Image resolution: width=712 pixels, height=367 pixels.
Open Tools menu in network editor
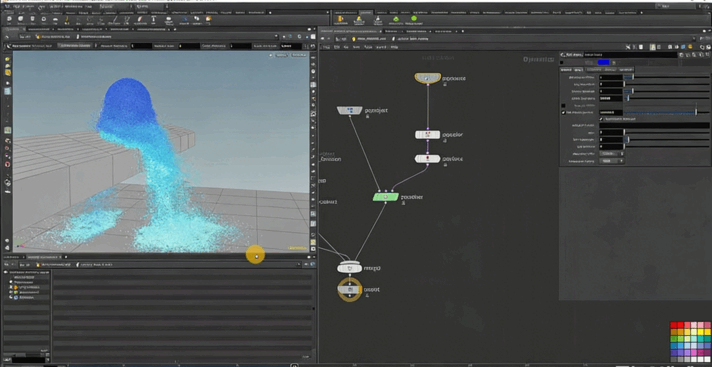pos(368,47)
